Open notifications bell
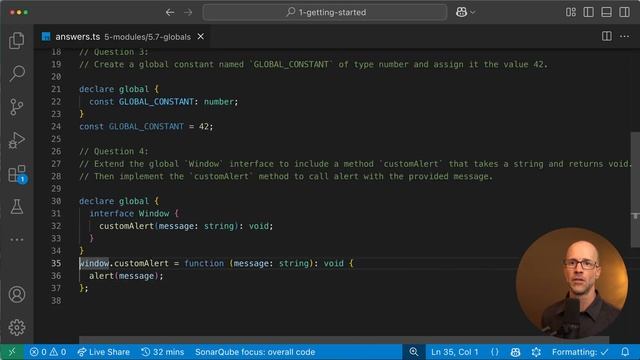640x360 pixels. [x=625, y=352]
